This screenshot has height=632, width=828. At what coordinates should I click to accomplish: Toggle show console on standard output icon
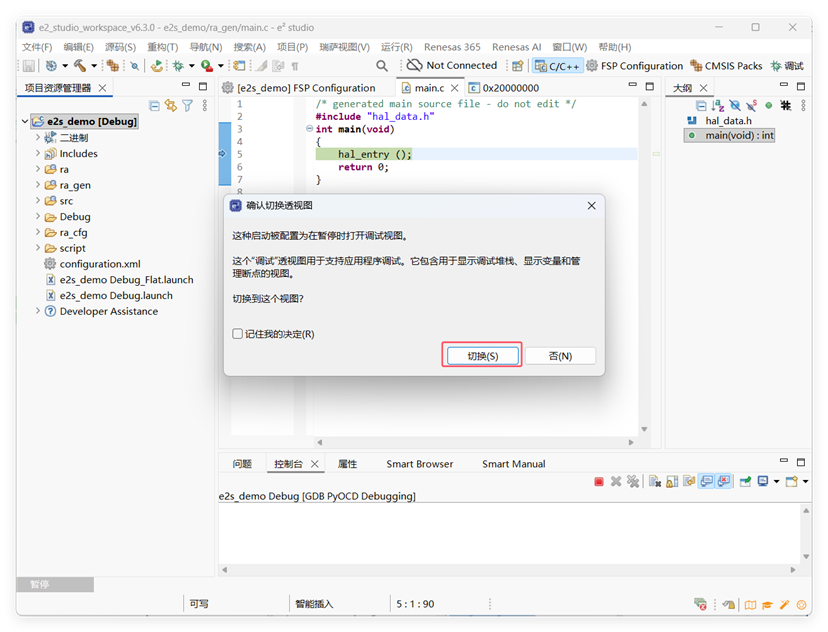tap(707, 482)
